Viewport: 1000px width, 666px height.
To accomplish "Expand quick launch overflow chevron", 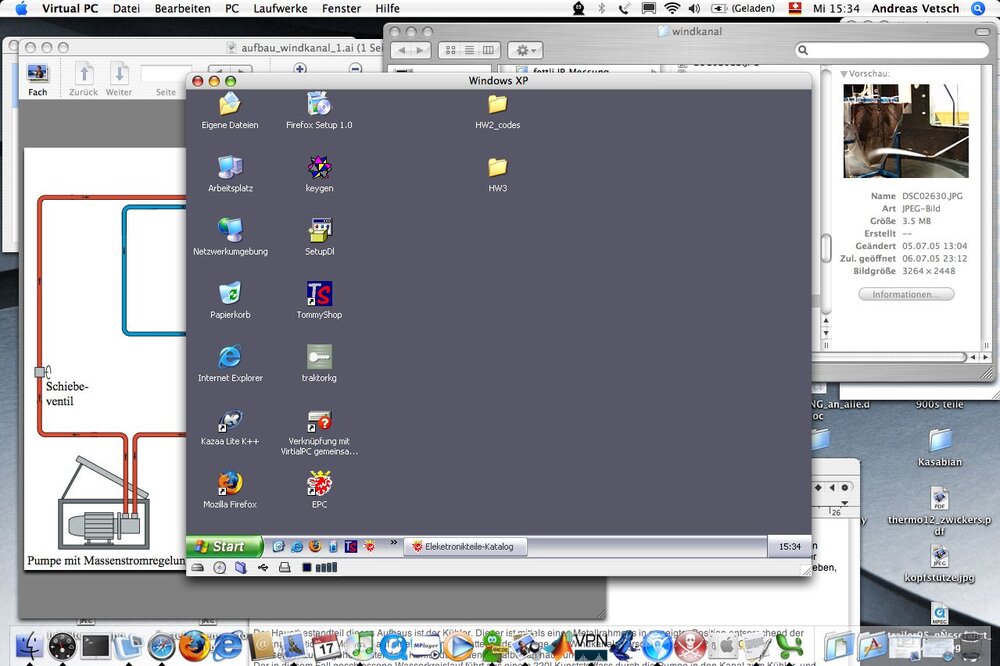I will [393, 543].
